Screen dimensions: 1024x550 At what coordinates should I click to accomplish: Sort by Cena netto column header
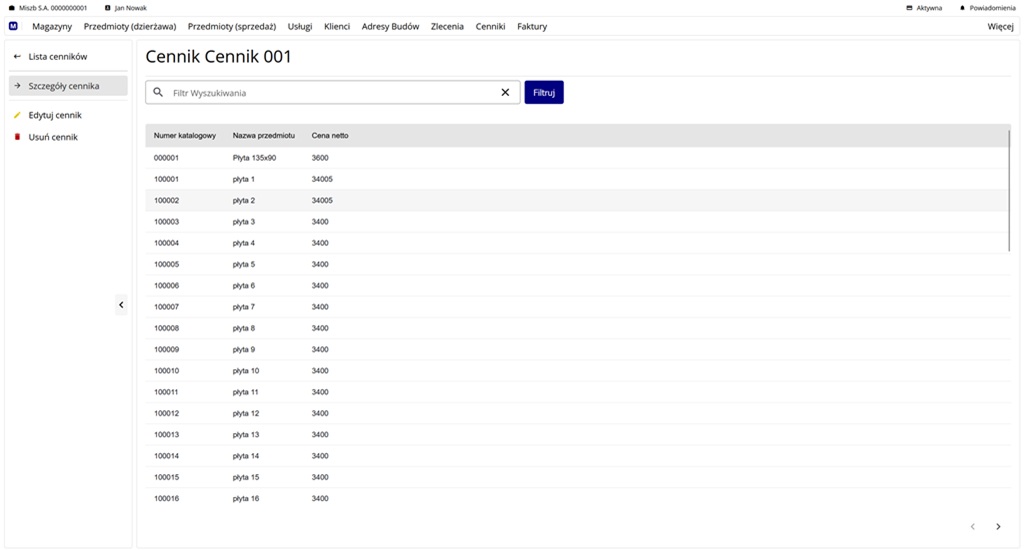[330, 135]
